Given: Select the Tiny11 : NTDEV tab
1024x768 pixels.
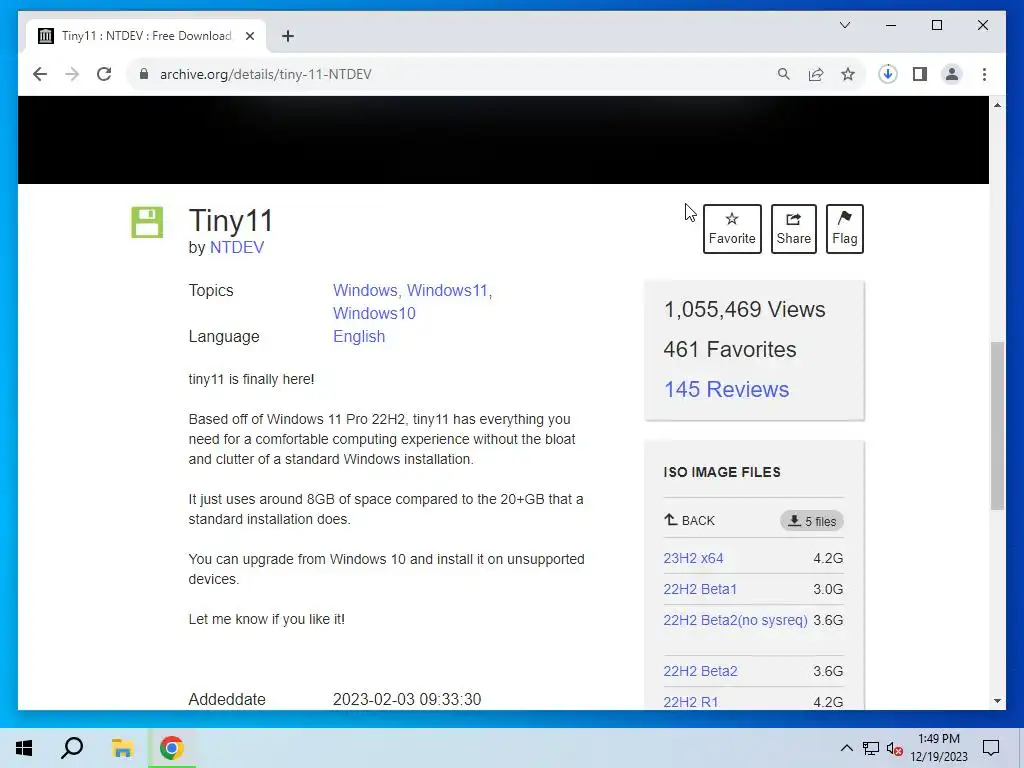Looking at the screenshot, I should 146,36.
